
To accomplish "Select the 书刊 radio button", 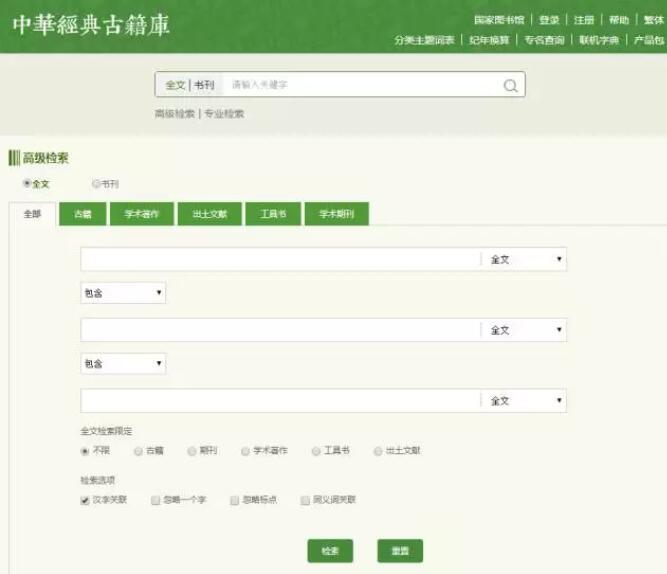I will click(x=96, y=184).
